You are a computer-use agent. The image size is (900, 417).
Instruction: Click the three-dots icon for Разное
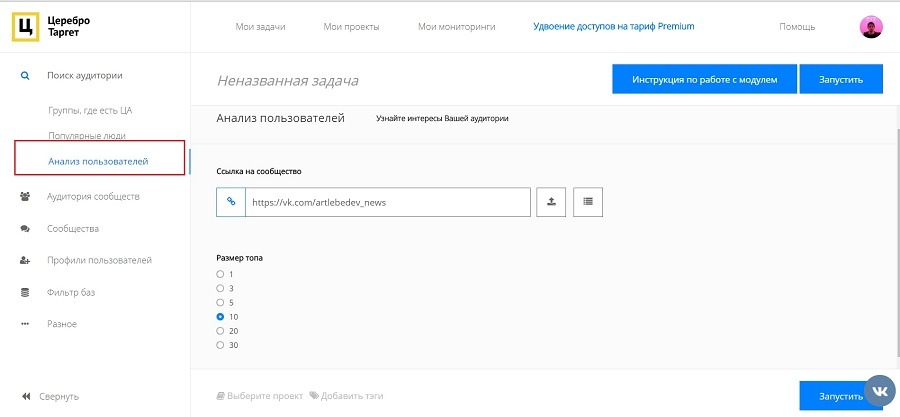click(25, 324)
